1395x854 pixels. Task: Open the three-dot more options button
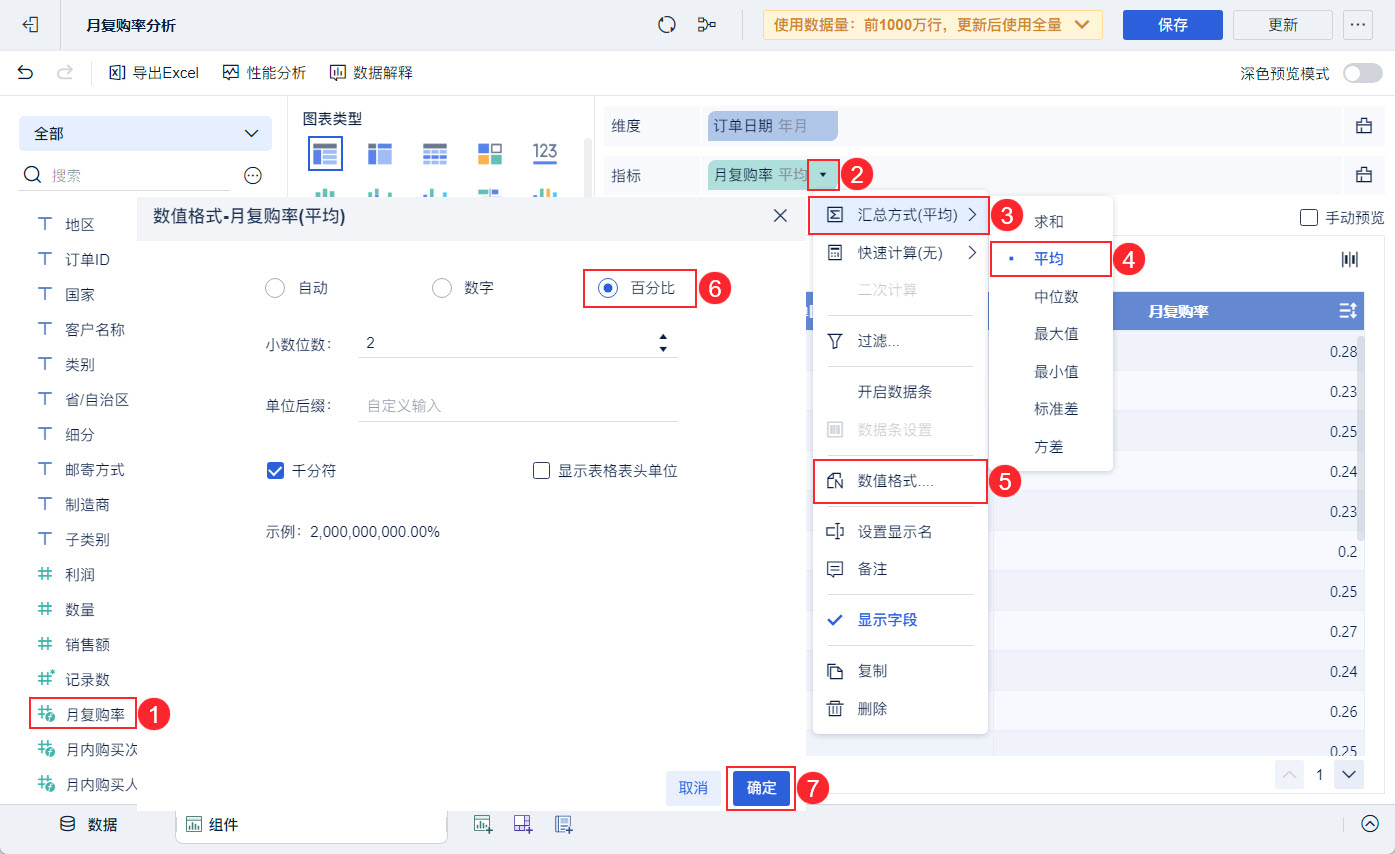pyautogui.click(x=1357, y=25)
